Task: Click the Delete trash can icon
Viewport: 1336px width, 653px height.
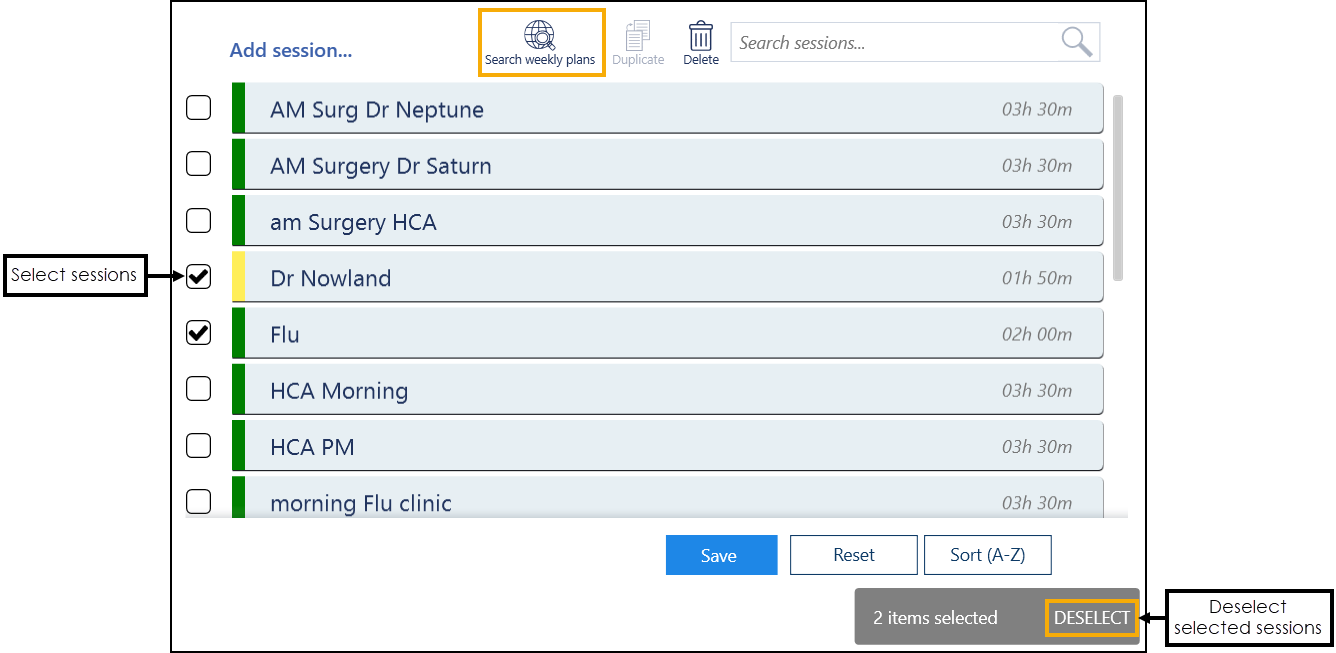Action: click(x=701, y=36)
